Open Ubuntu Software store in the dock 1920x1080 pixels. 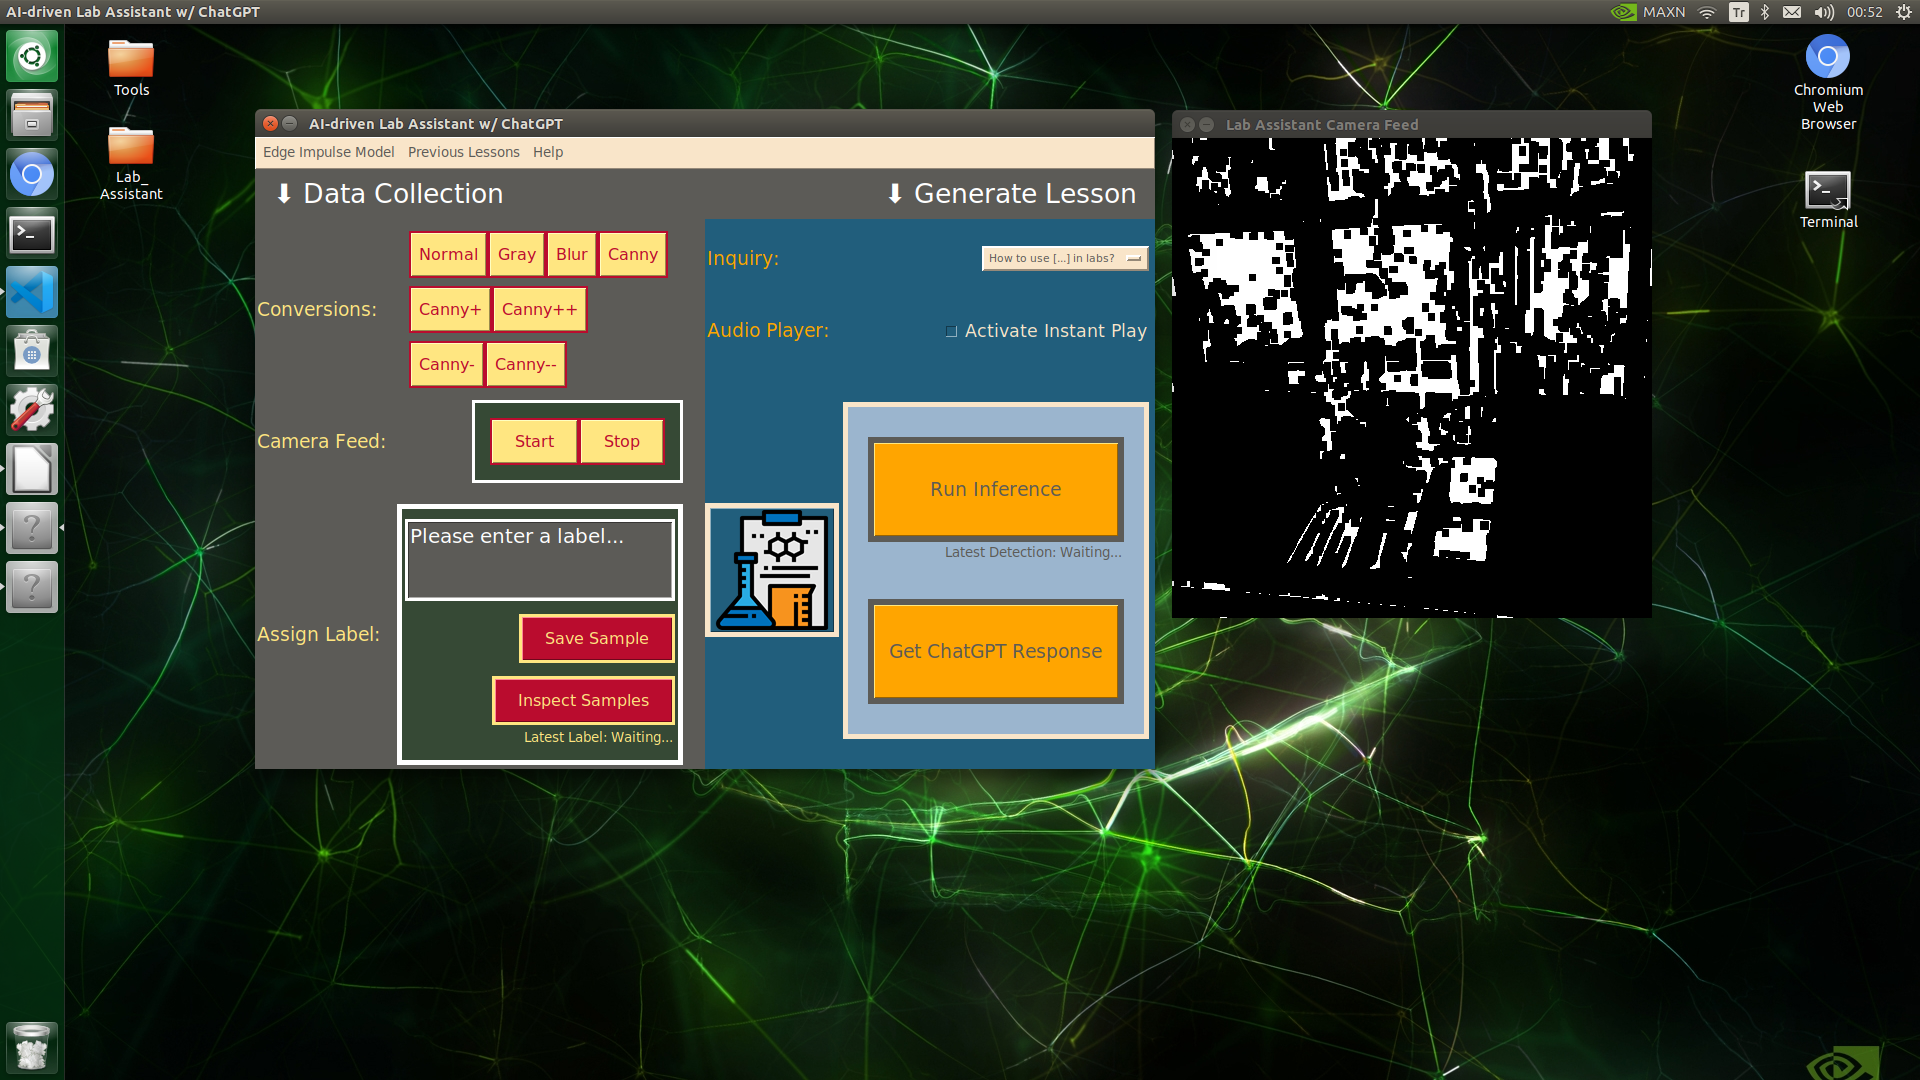(32, 352)
